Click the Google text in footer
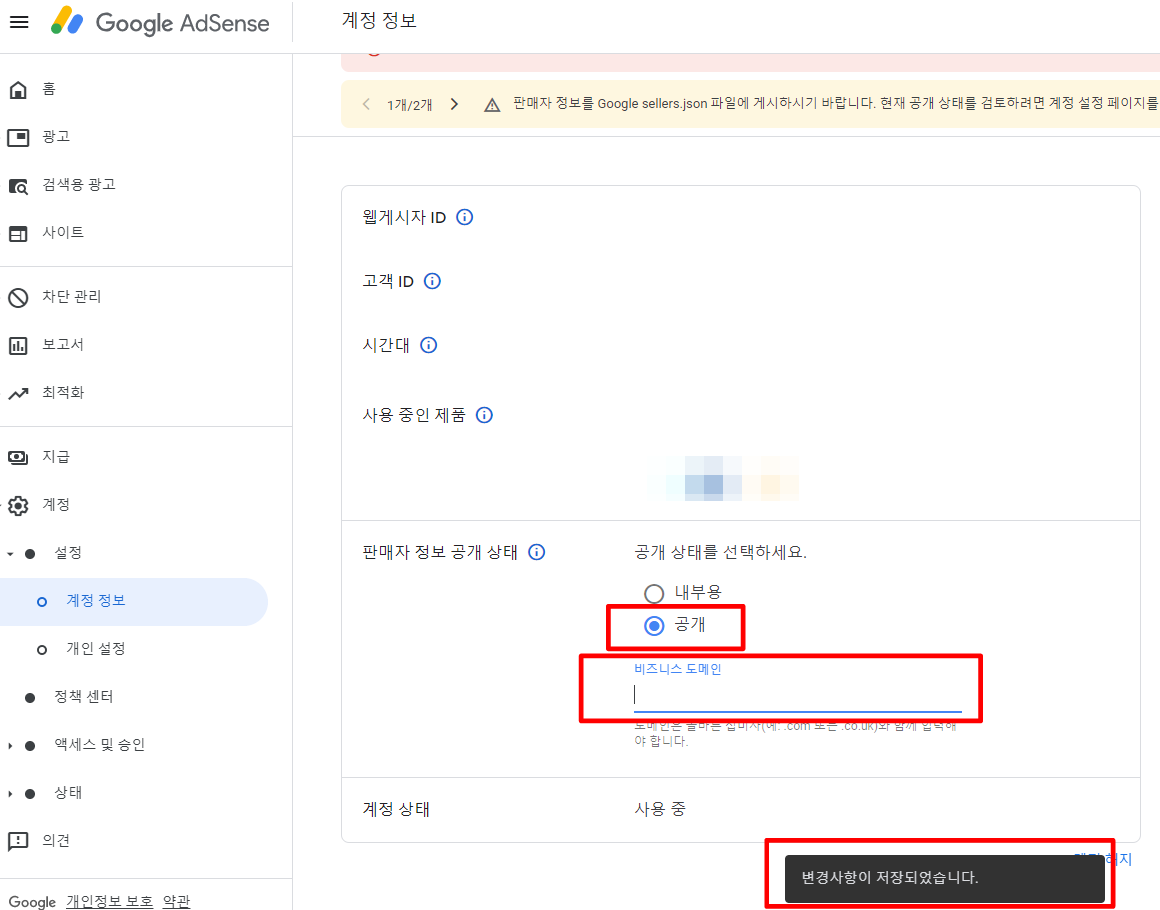 point(33,902)
